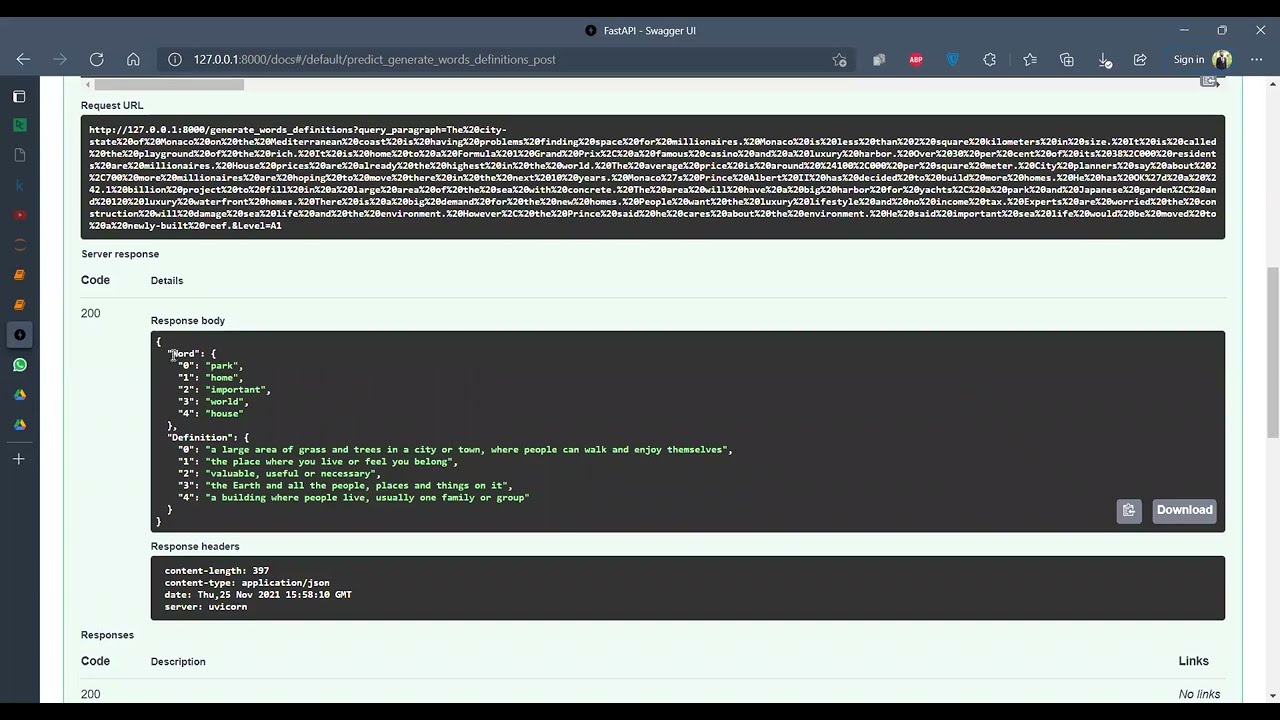
Task: Click the 'Server response' heading
Action: pyautogui.click(x=120, y=254)
